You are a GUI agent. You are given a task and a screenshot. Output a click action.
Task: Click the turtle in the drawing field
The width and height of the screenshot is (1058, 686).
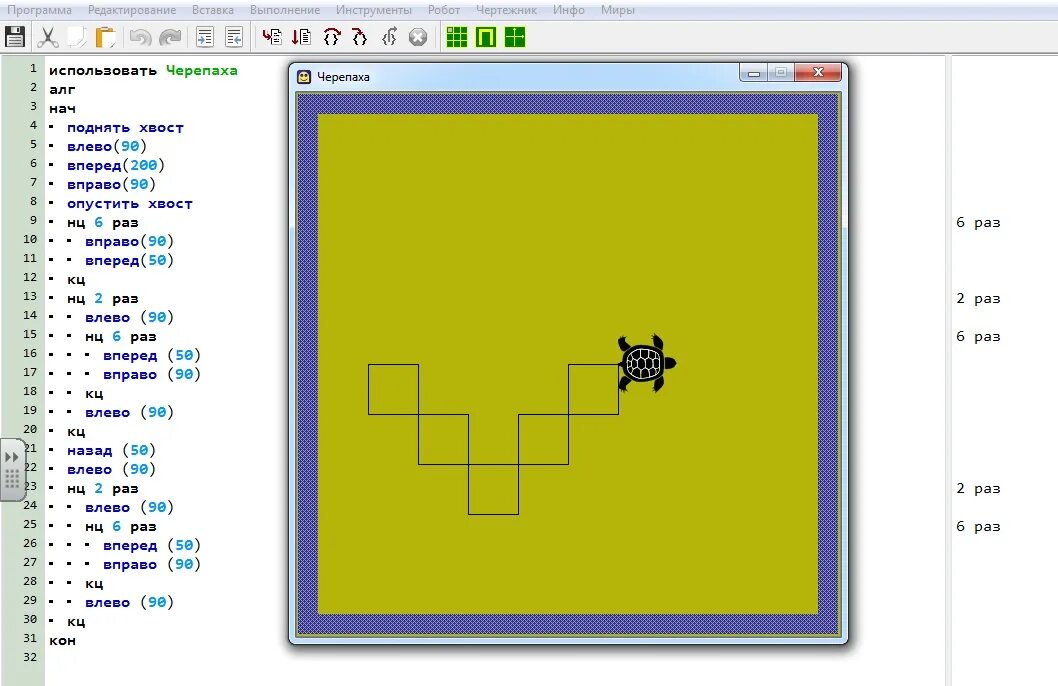pyautogui.click(x=646, y=363)
